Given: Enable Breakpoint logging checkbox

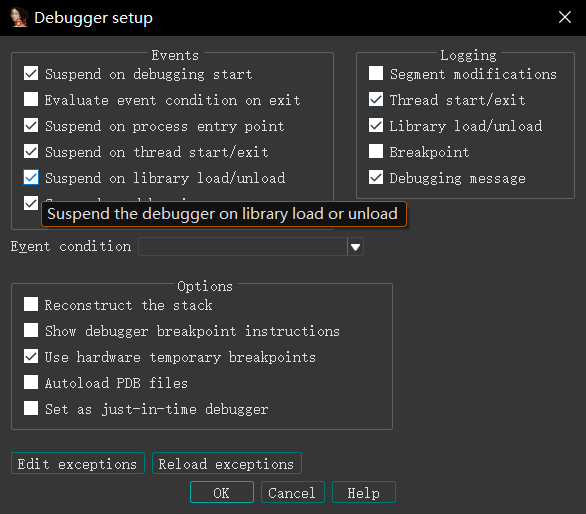Looking at the screenshot, I should tap(376, 151).
